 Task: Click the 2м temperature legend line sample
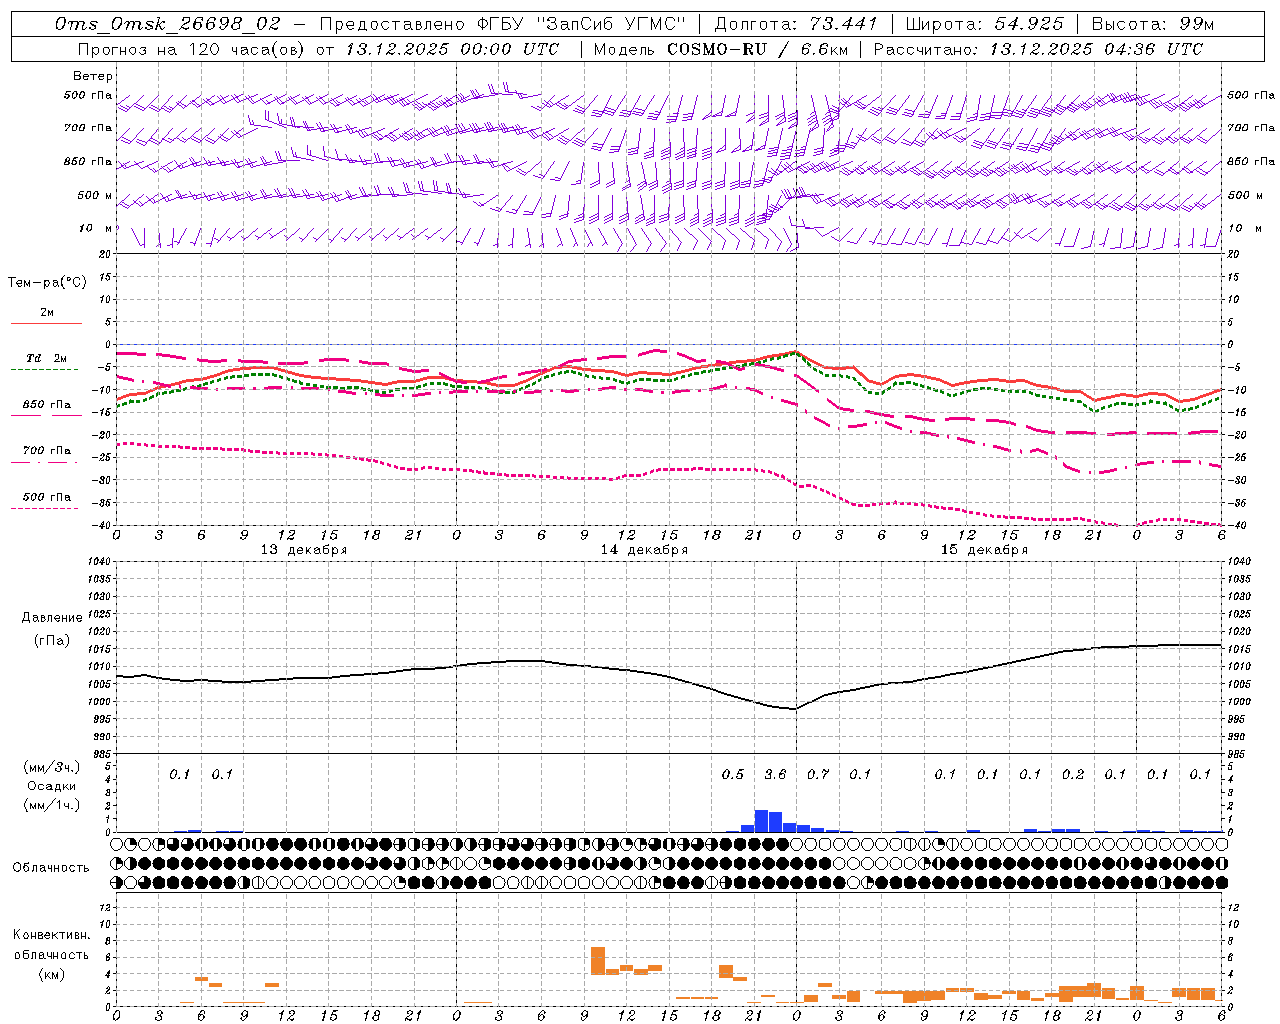[46, 323]
